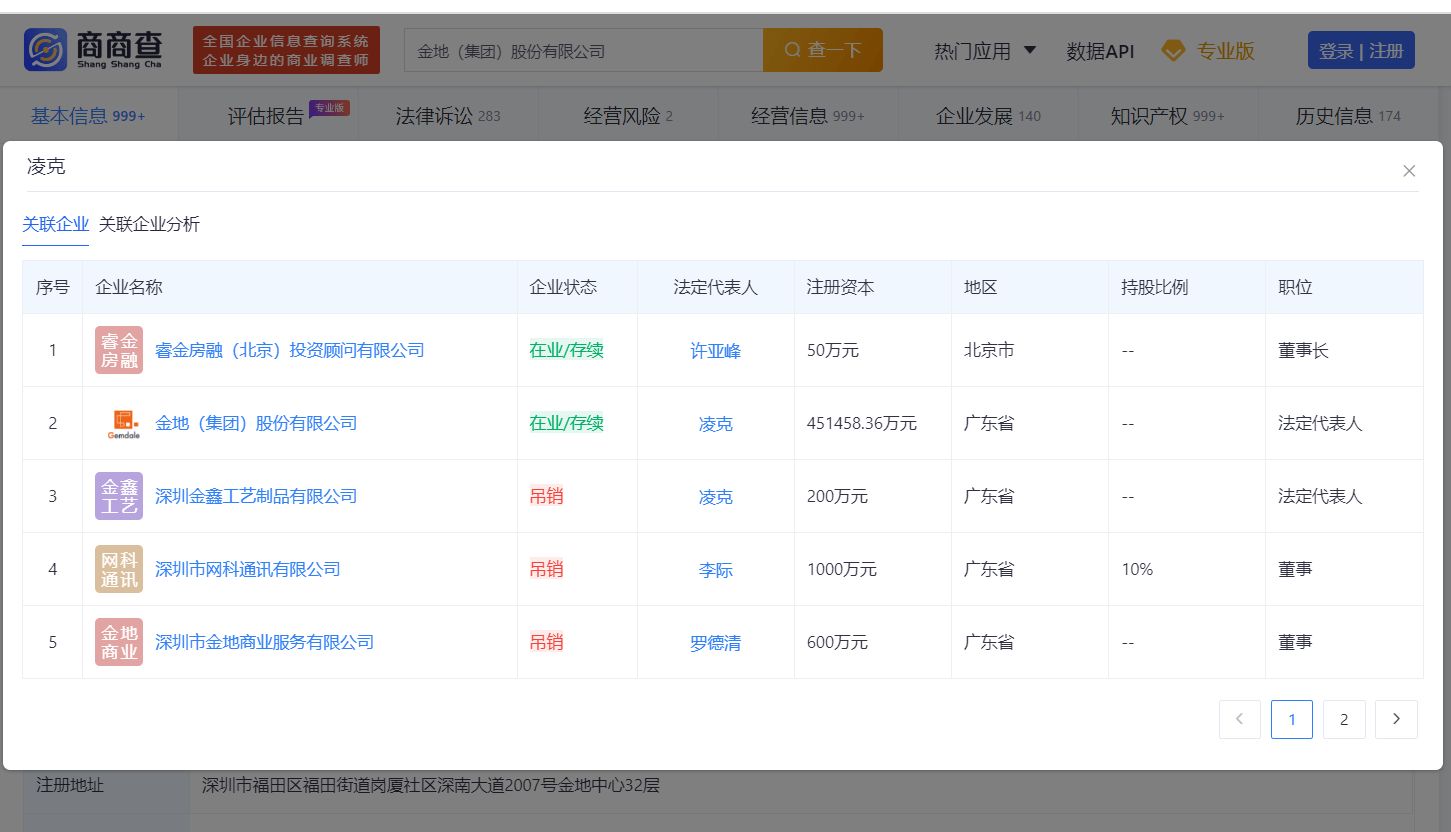
Task: Click the 吊销 status in 网科通讯 row
Action: [x=547, y=569]
